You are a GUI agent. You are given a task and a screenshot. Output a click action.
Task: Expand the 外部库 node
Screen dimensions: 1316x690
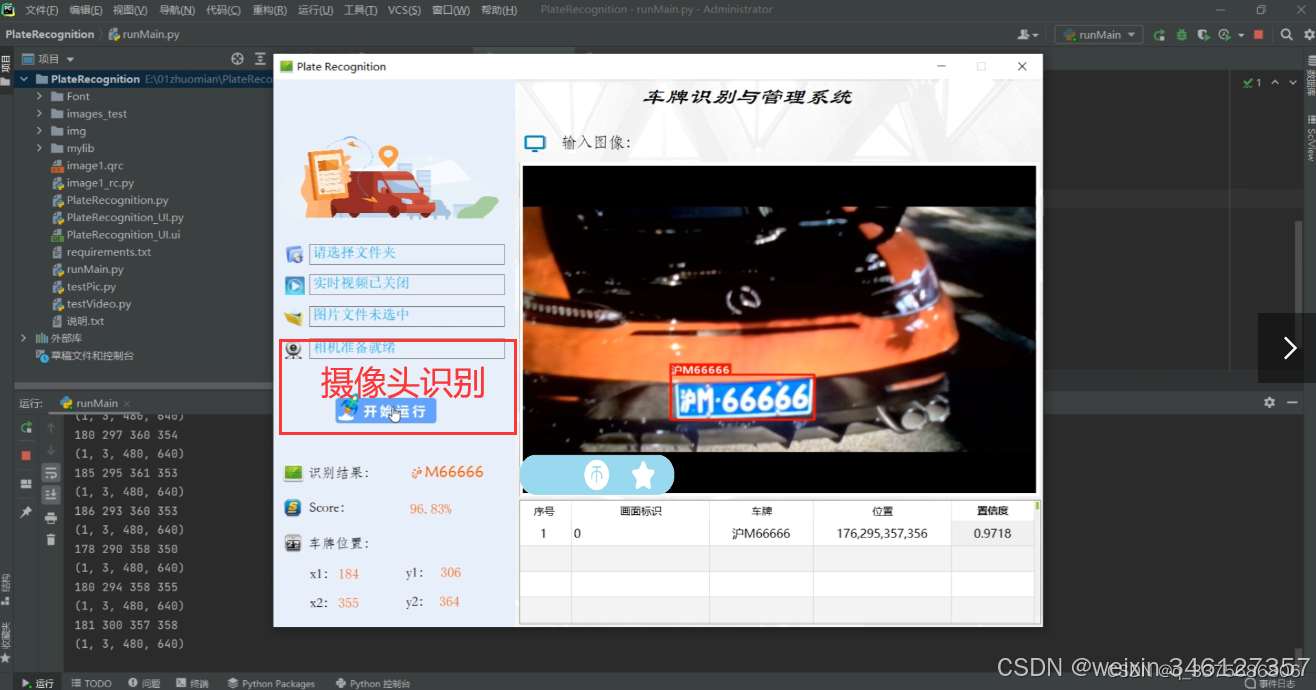[x=22, y=338]
